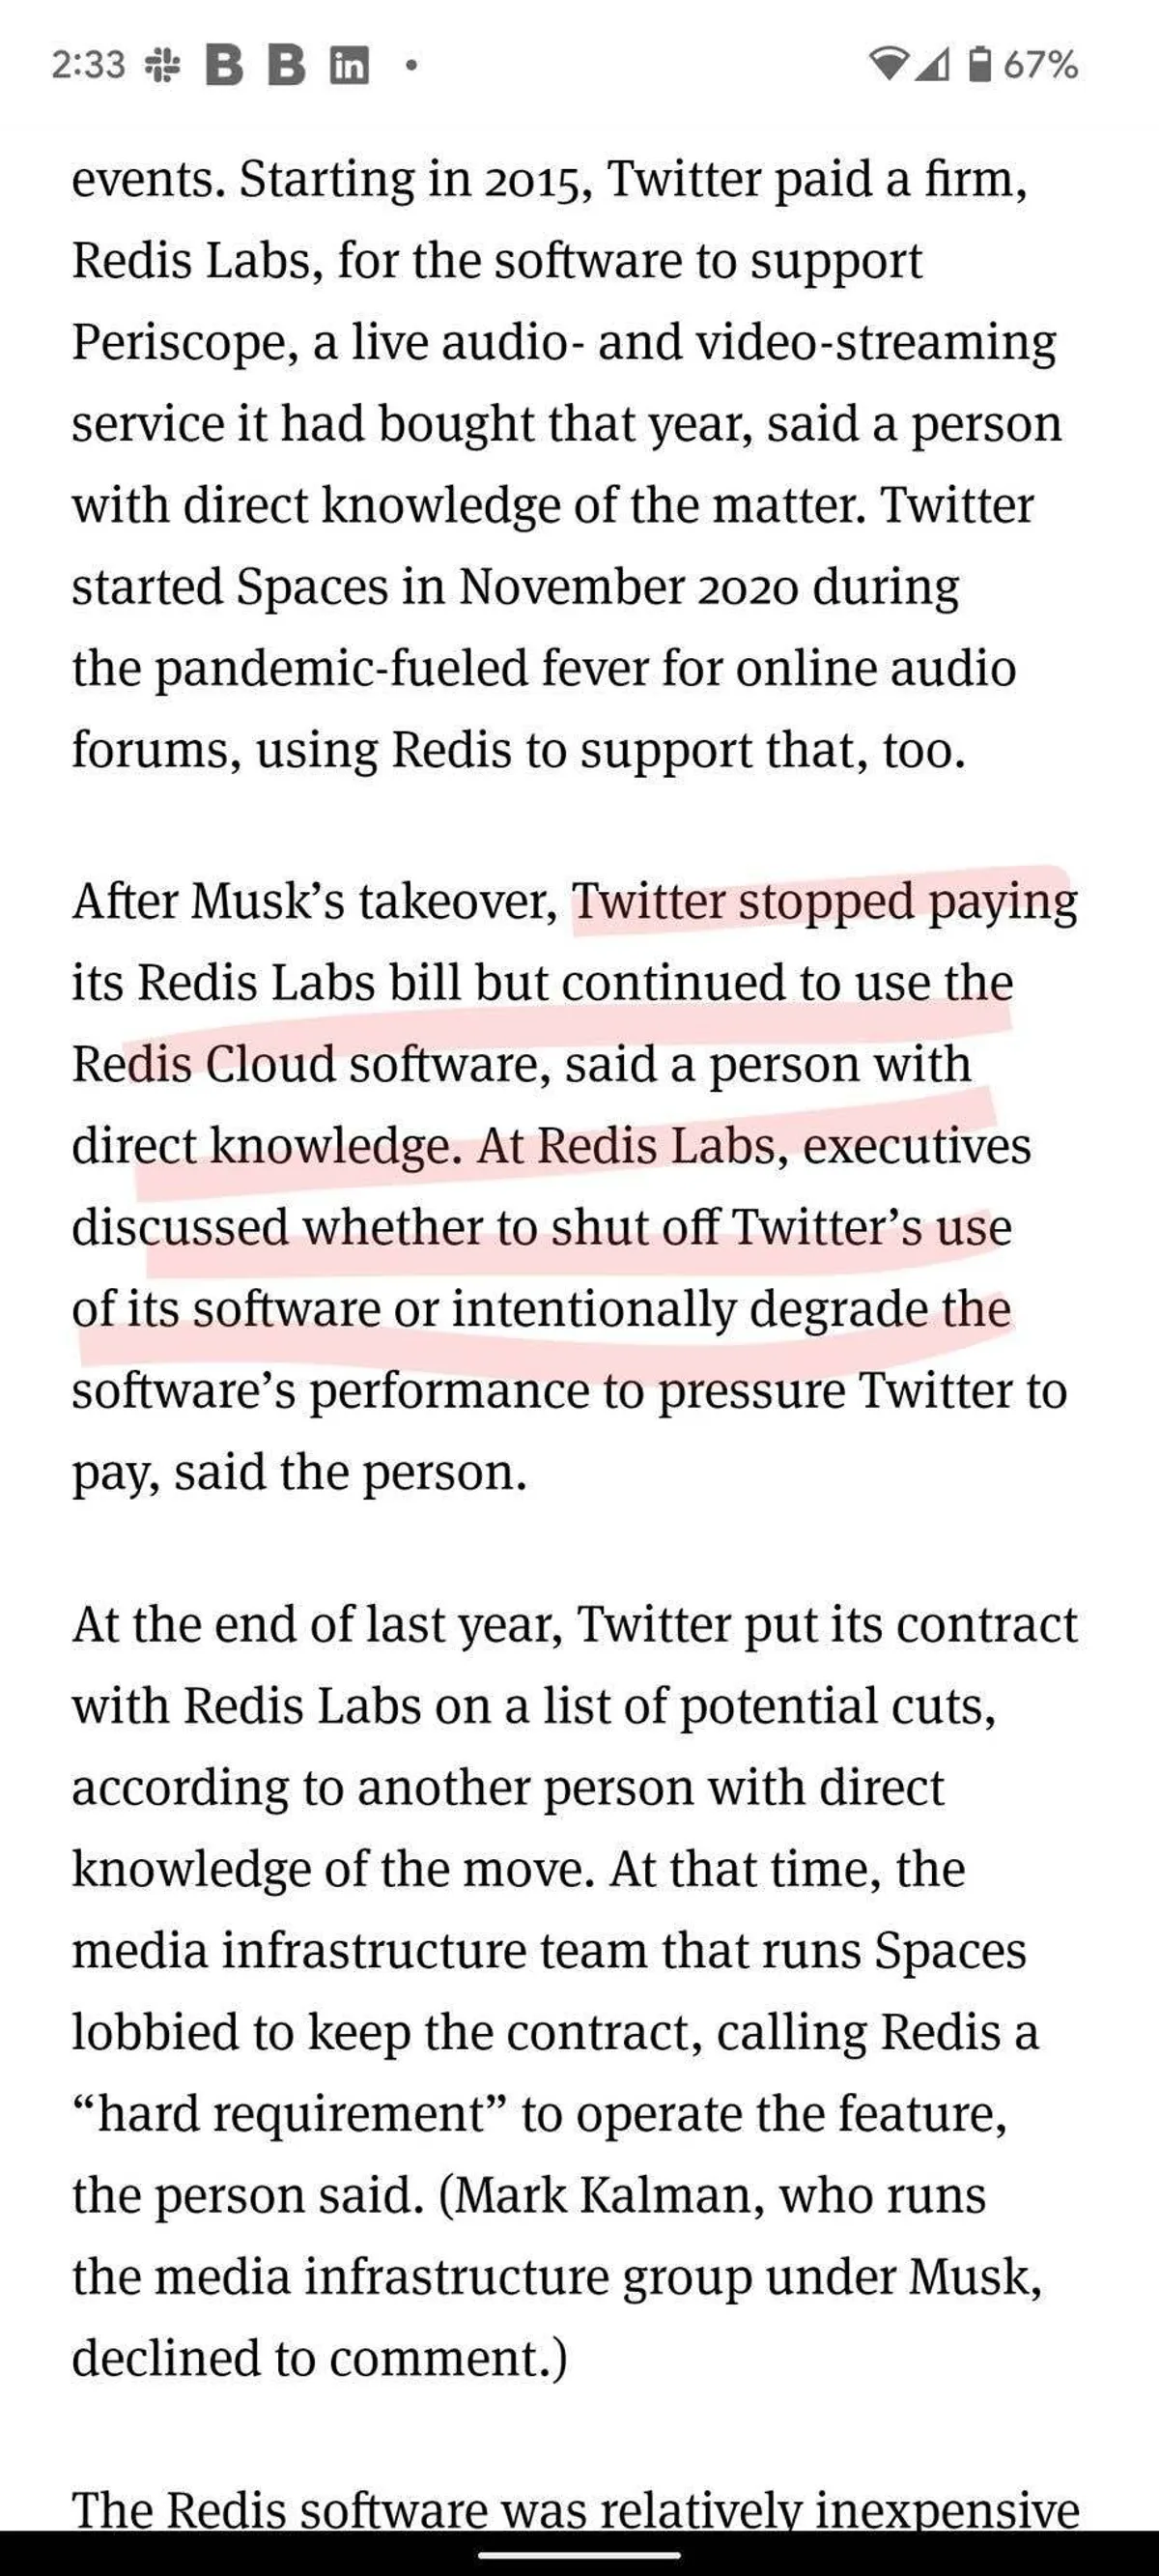1159x2576 pixels.
Task: Tap the battery icon in status bar
Action: click(x=980, y=65)
